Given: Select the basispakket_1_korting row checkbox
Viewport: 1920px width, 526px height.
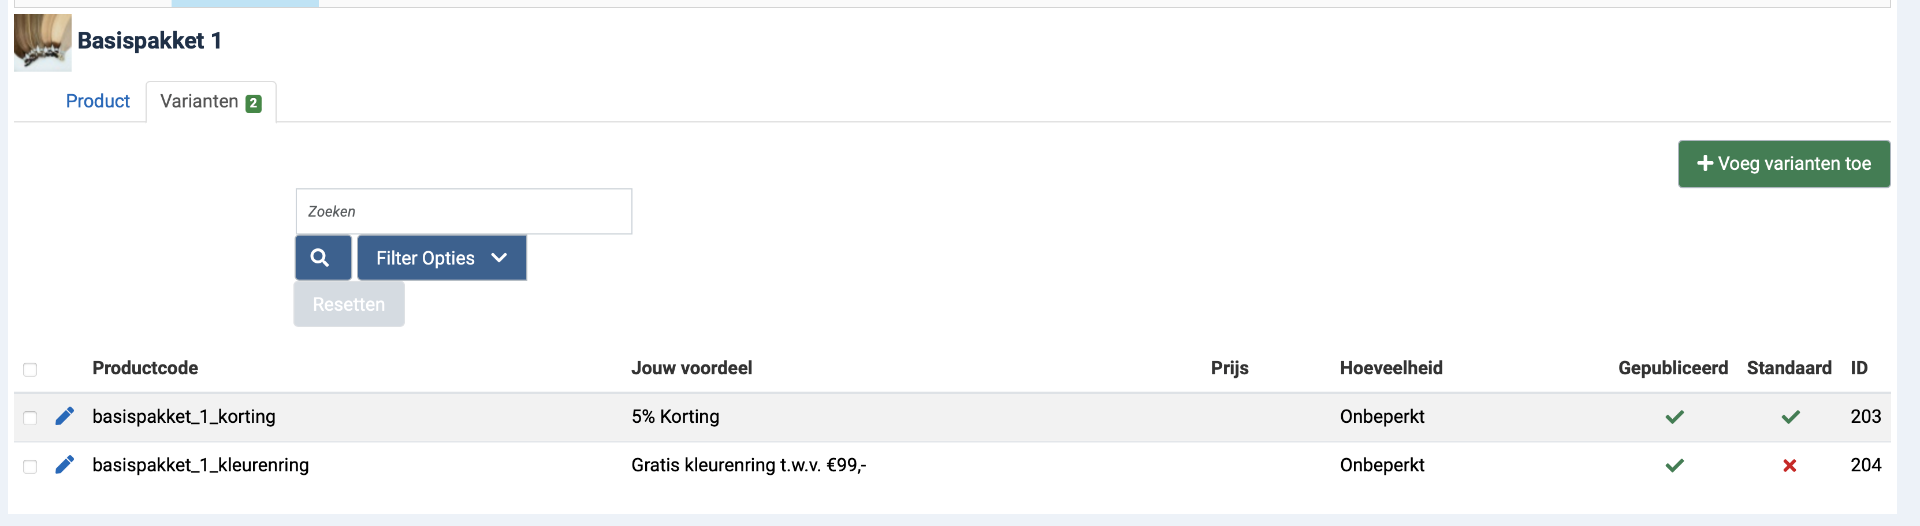Looking at the screenshot, I should [30, 418].
